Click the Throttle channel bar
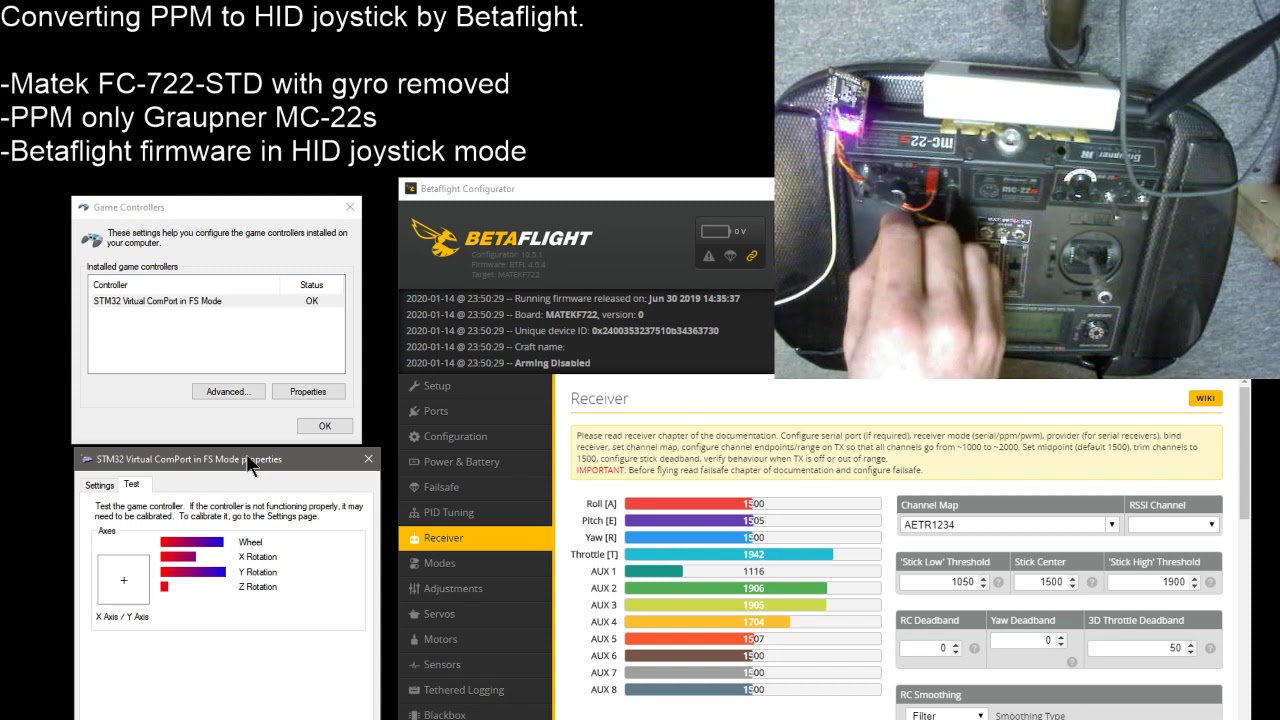The image size is (1280, 720). click(753, 554)
